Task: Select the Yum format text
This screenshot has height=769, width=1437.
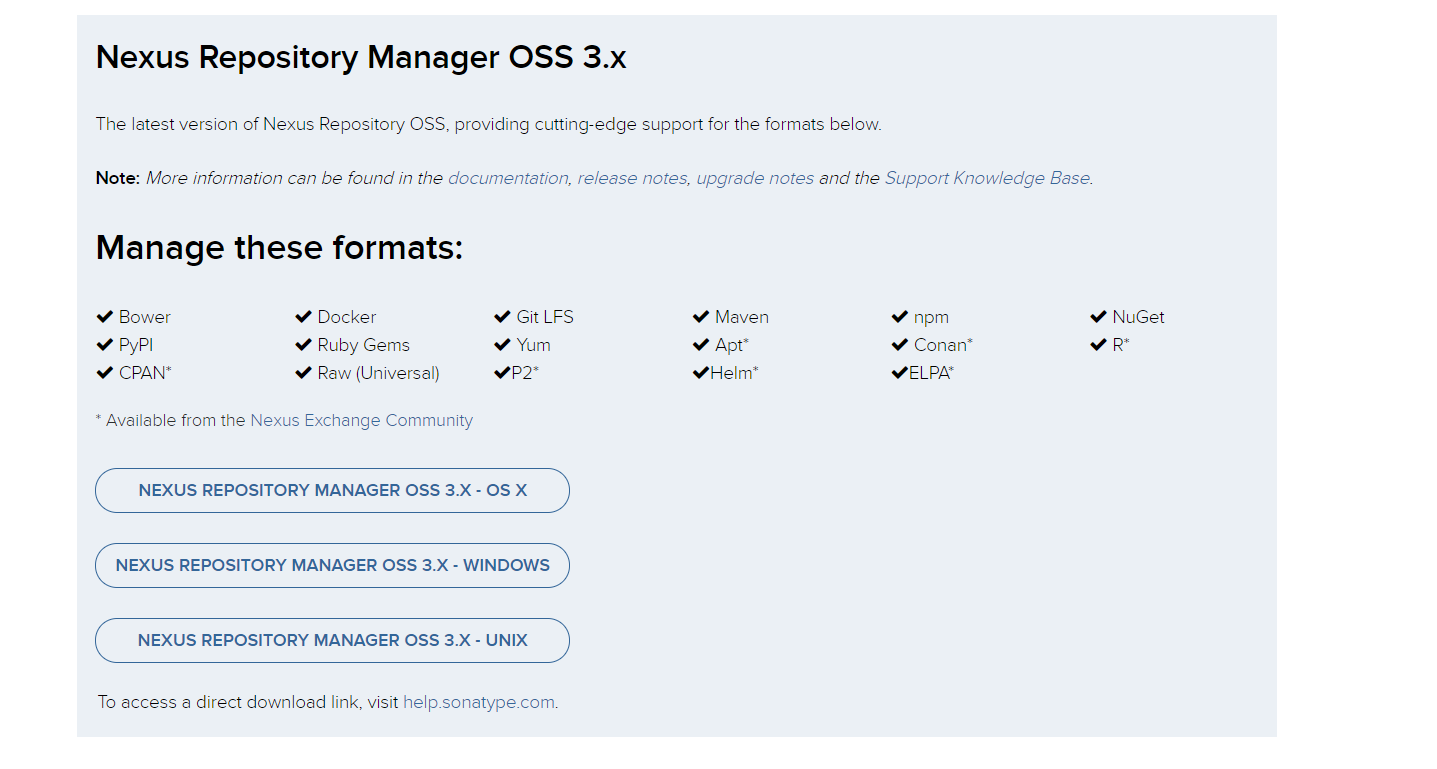Action: [534, 345]
